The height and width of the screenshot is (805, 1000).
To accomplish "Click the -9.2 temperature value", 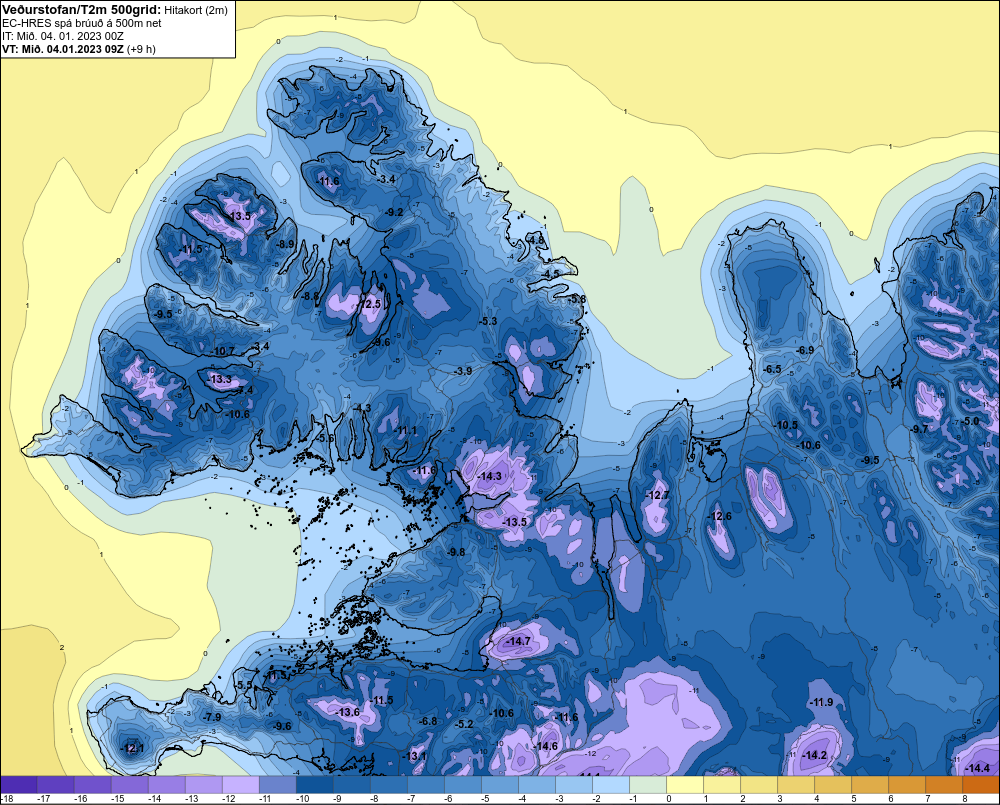I will (394, 212).
